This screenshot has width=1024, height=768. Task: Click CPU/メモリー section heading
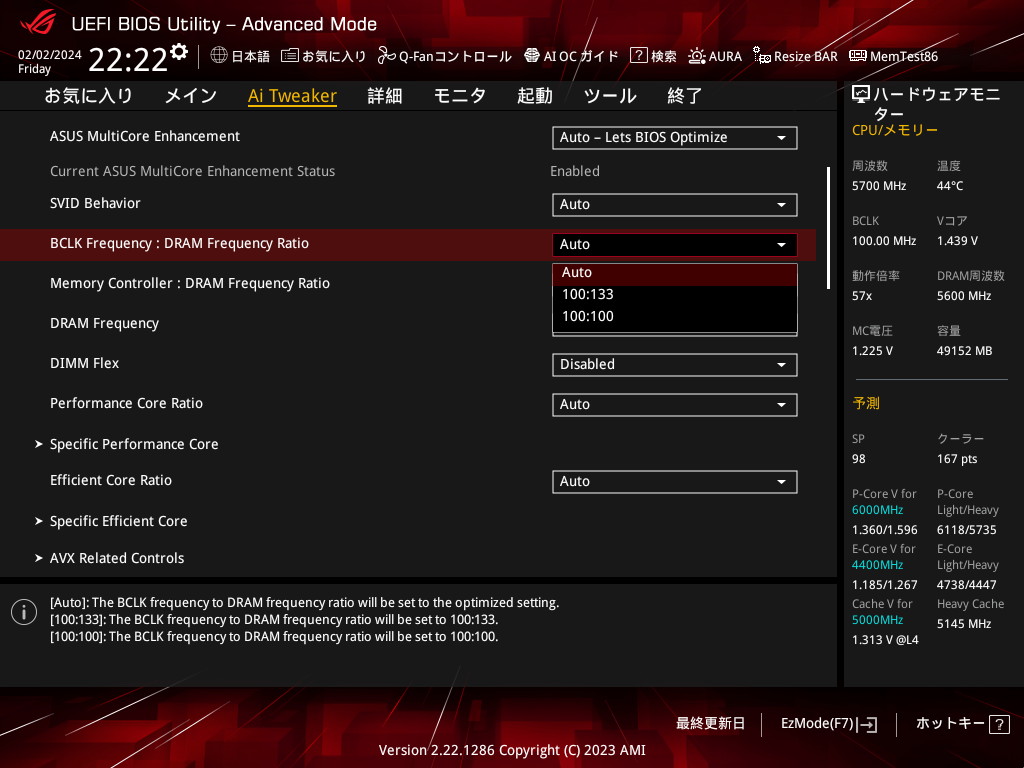point(895,130)
